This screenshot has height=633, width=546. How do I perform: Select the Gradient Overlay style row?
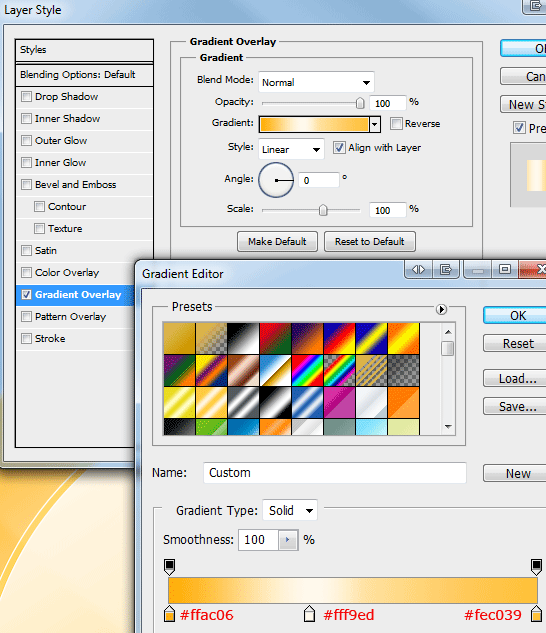coord(76,294)
